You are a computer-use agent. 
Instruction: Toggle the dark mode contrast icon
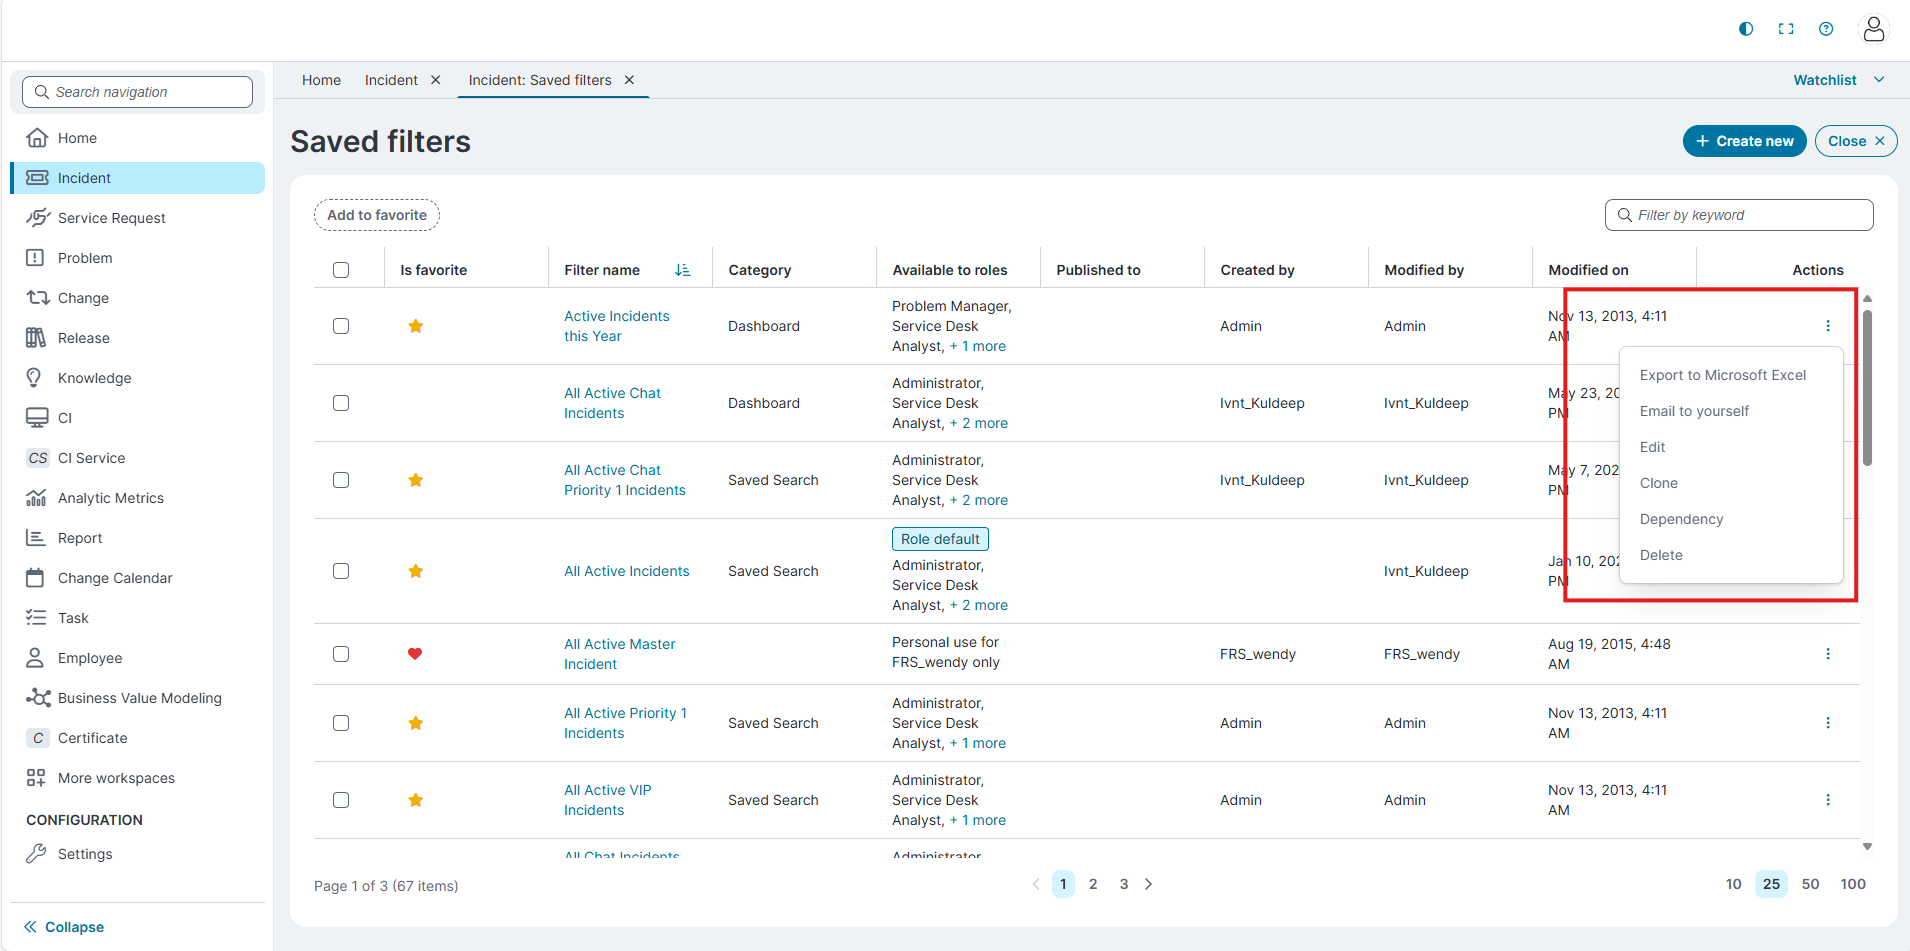pos(1746,29)
